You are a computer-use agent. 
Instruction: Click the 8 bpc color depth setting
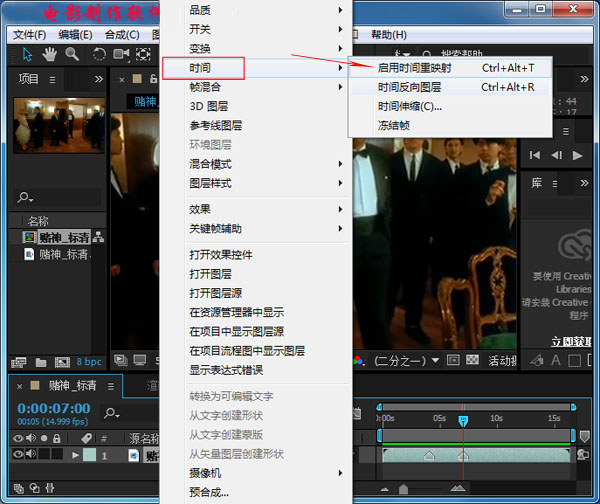(89, 362)
